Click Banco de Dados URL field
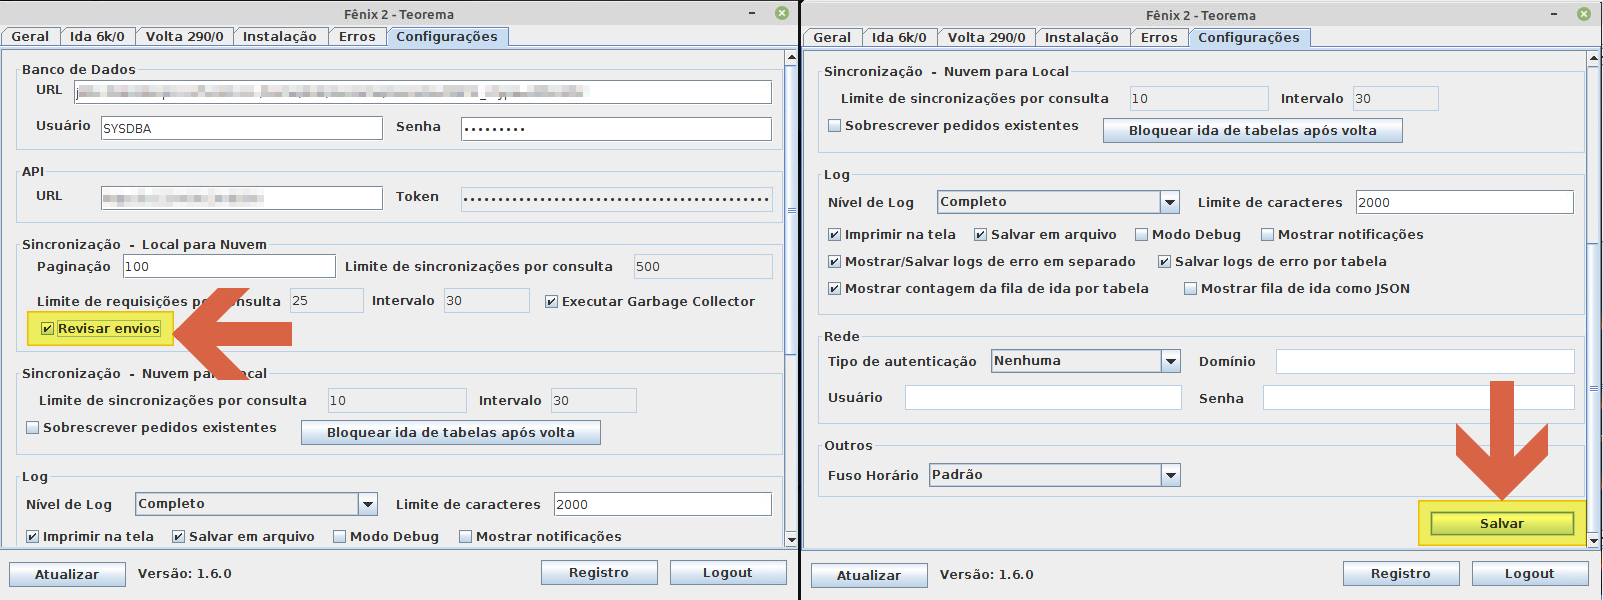 point(423,92)
